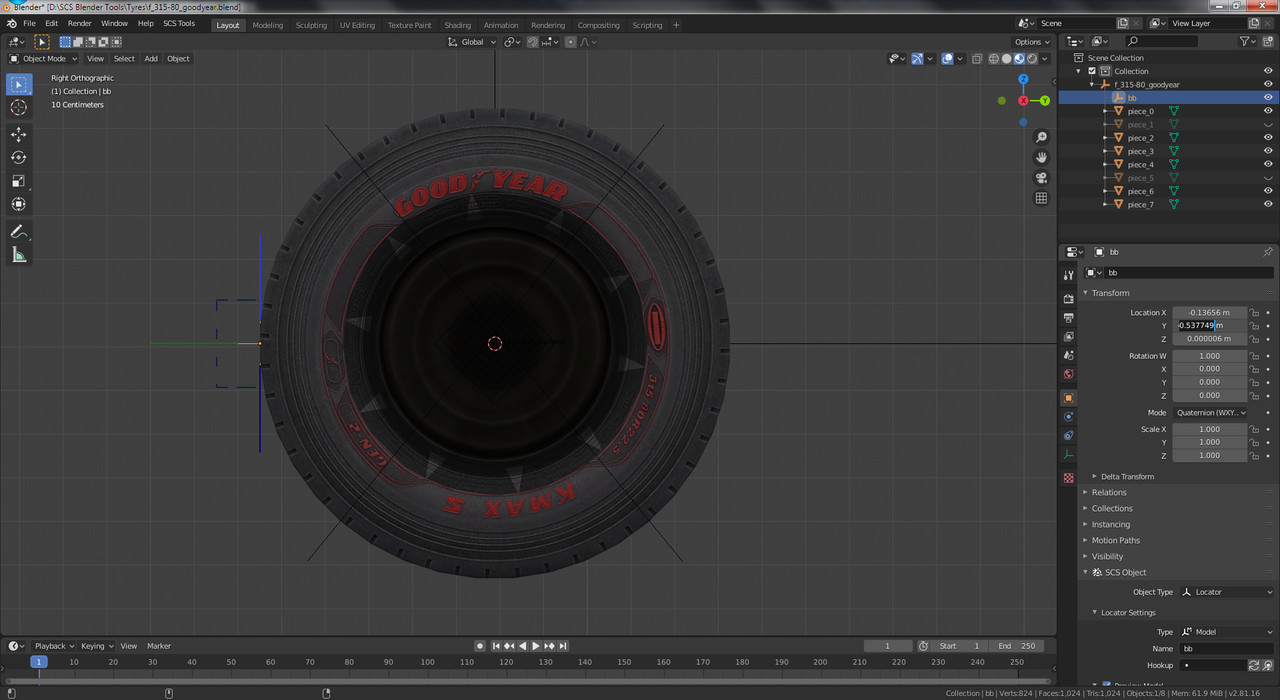Open the timeline Playback popover

click(54, 646)
